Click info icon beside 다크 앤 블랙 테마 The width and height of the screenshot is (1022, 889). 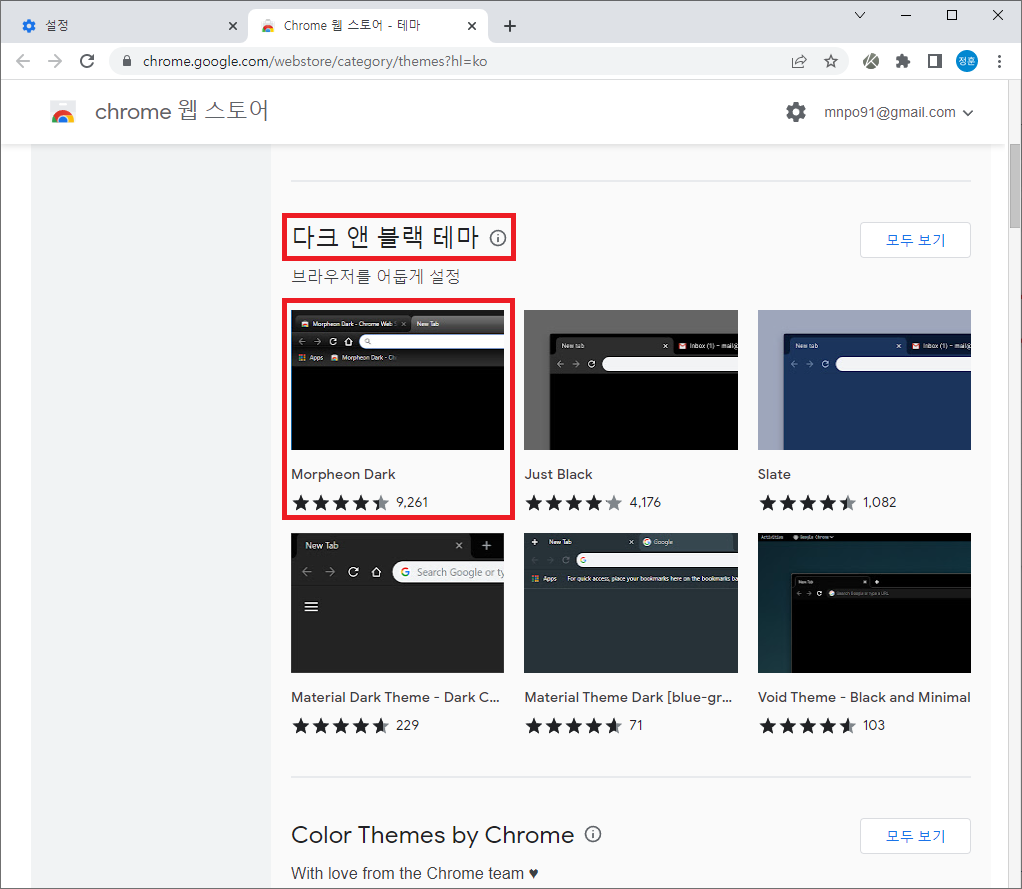498,238
